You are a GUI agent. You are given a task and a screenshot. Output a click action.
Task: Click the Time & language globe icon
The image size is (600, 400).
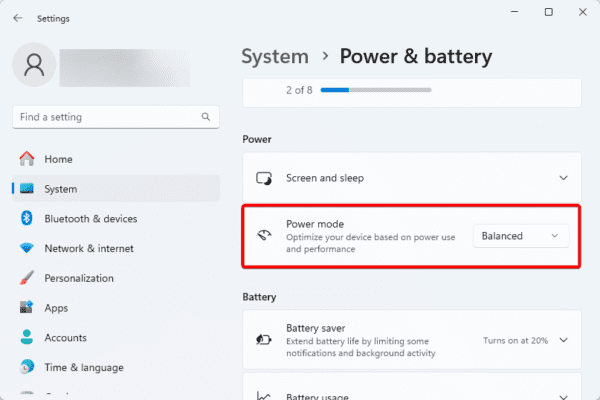pos(26,368)
